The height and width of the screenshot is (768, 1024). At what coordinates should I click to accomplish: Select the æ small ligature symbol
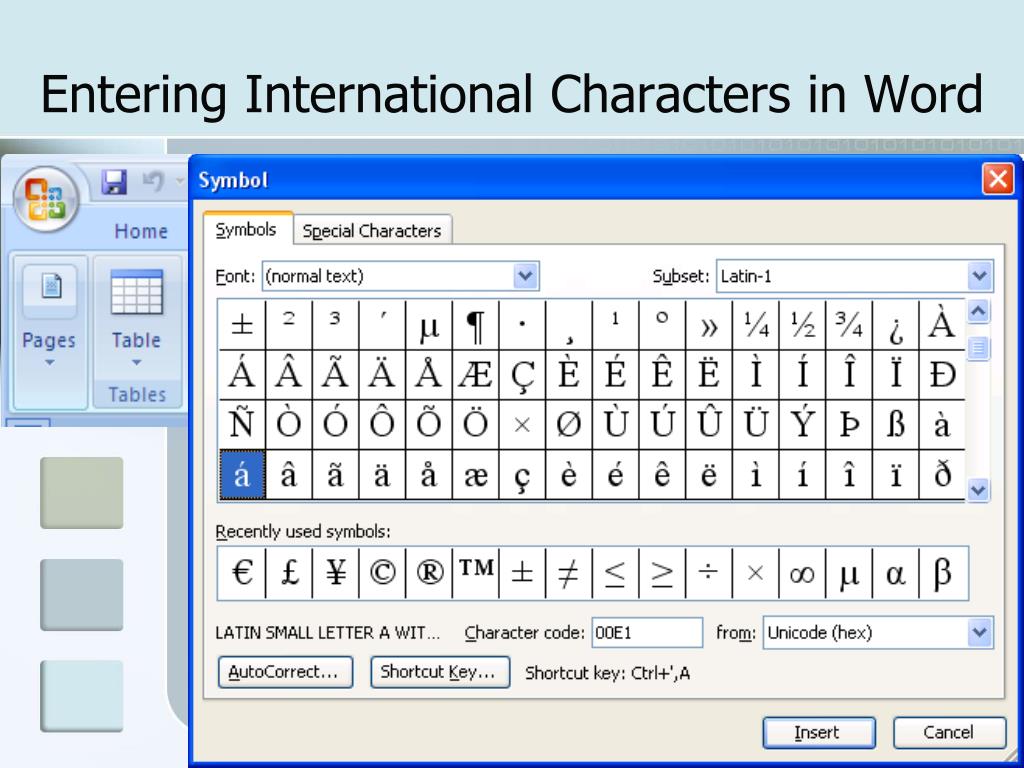pyautogui.click(x=475, y=475)
